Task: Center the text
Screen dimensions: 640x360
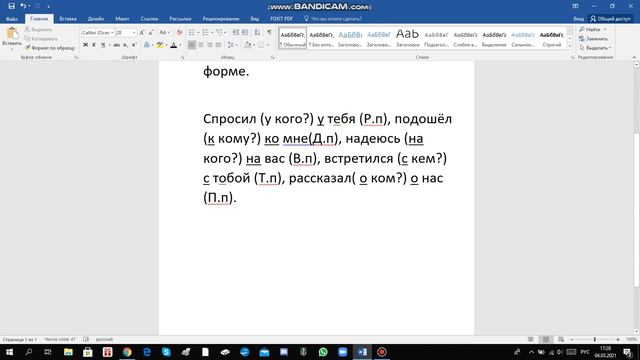Action: tap(201, 45)
